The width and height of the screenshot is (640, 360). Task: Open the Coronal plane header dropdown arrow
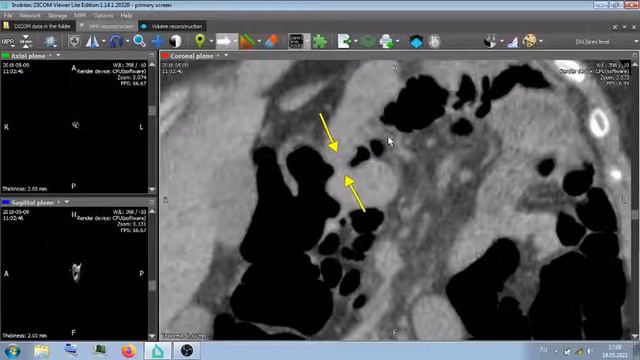pos(226,55)
